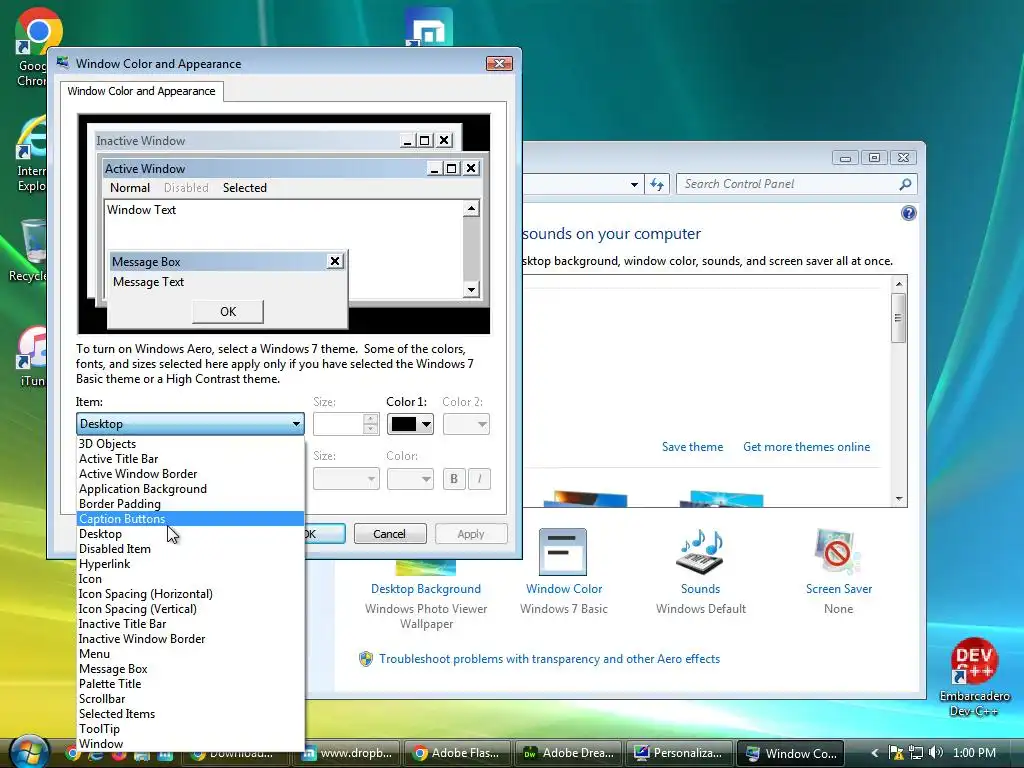This screenshot has height=768, width=1024.
Task: Click the shield icon beside Troubleshoot link
Action: coord(366,659)
